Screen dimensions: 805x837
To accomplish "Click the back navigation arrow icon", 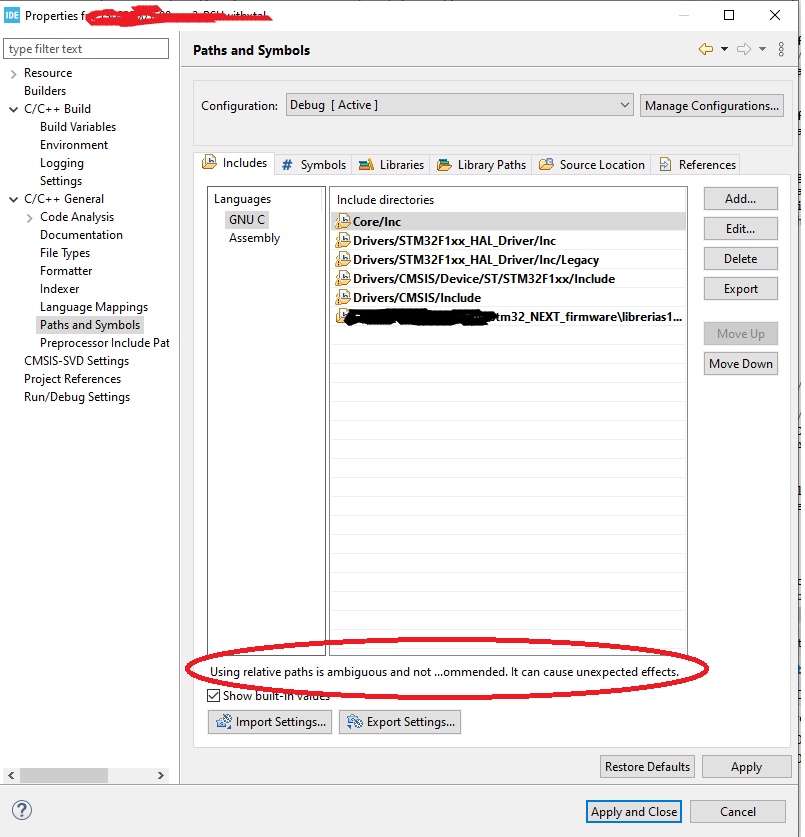I will (x=706, y=50).
